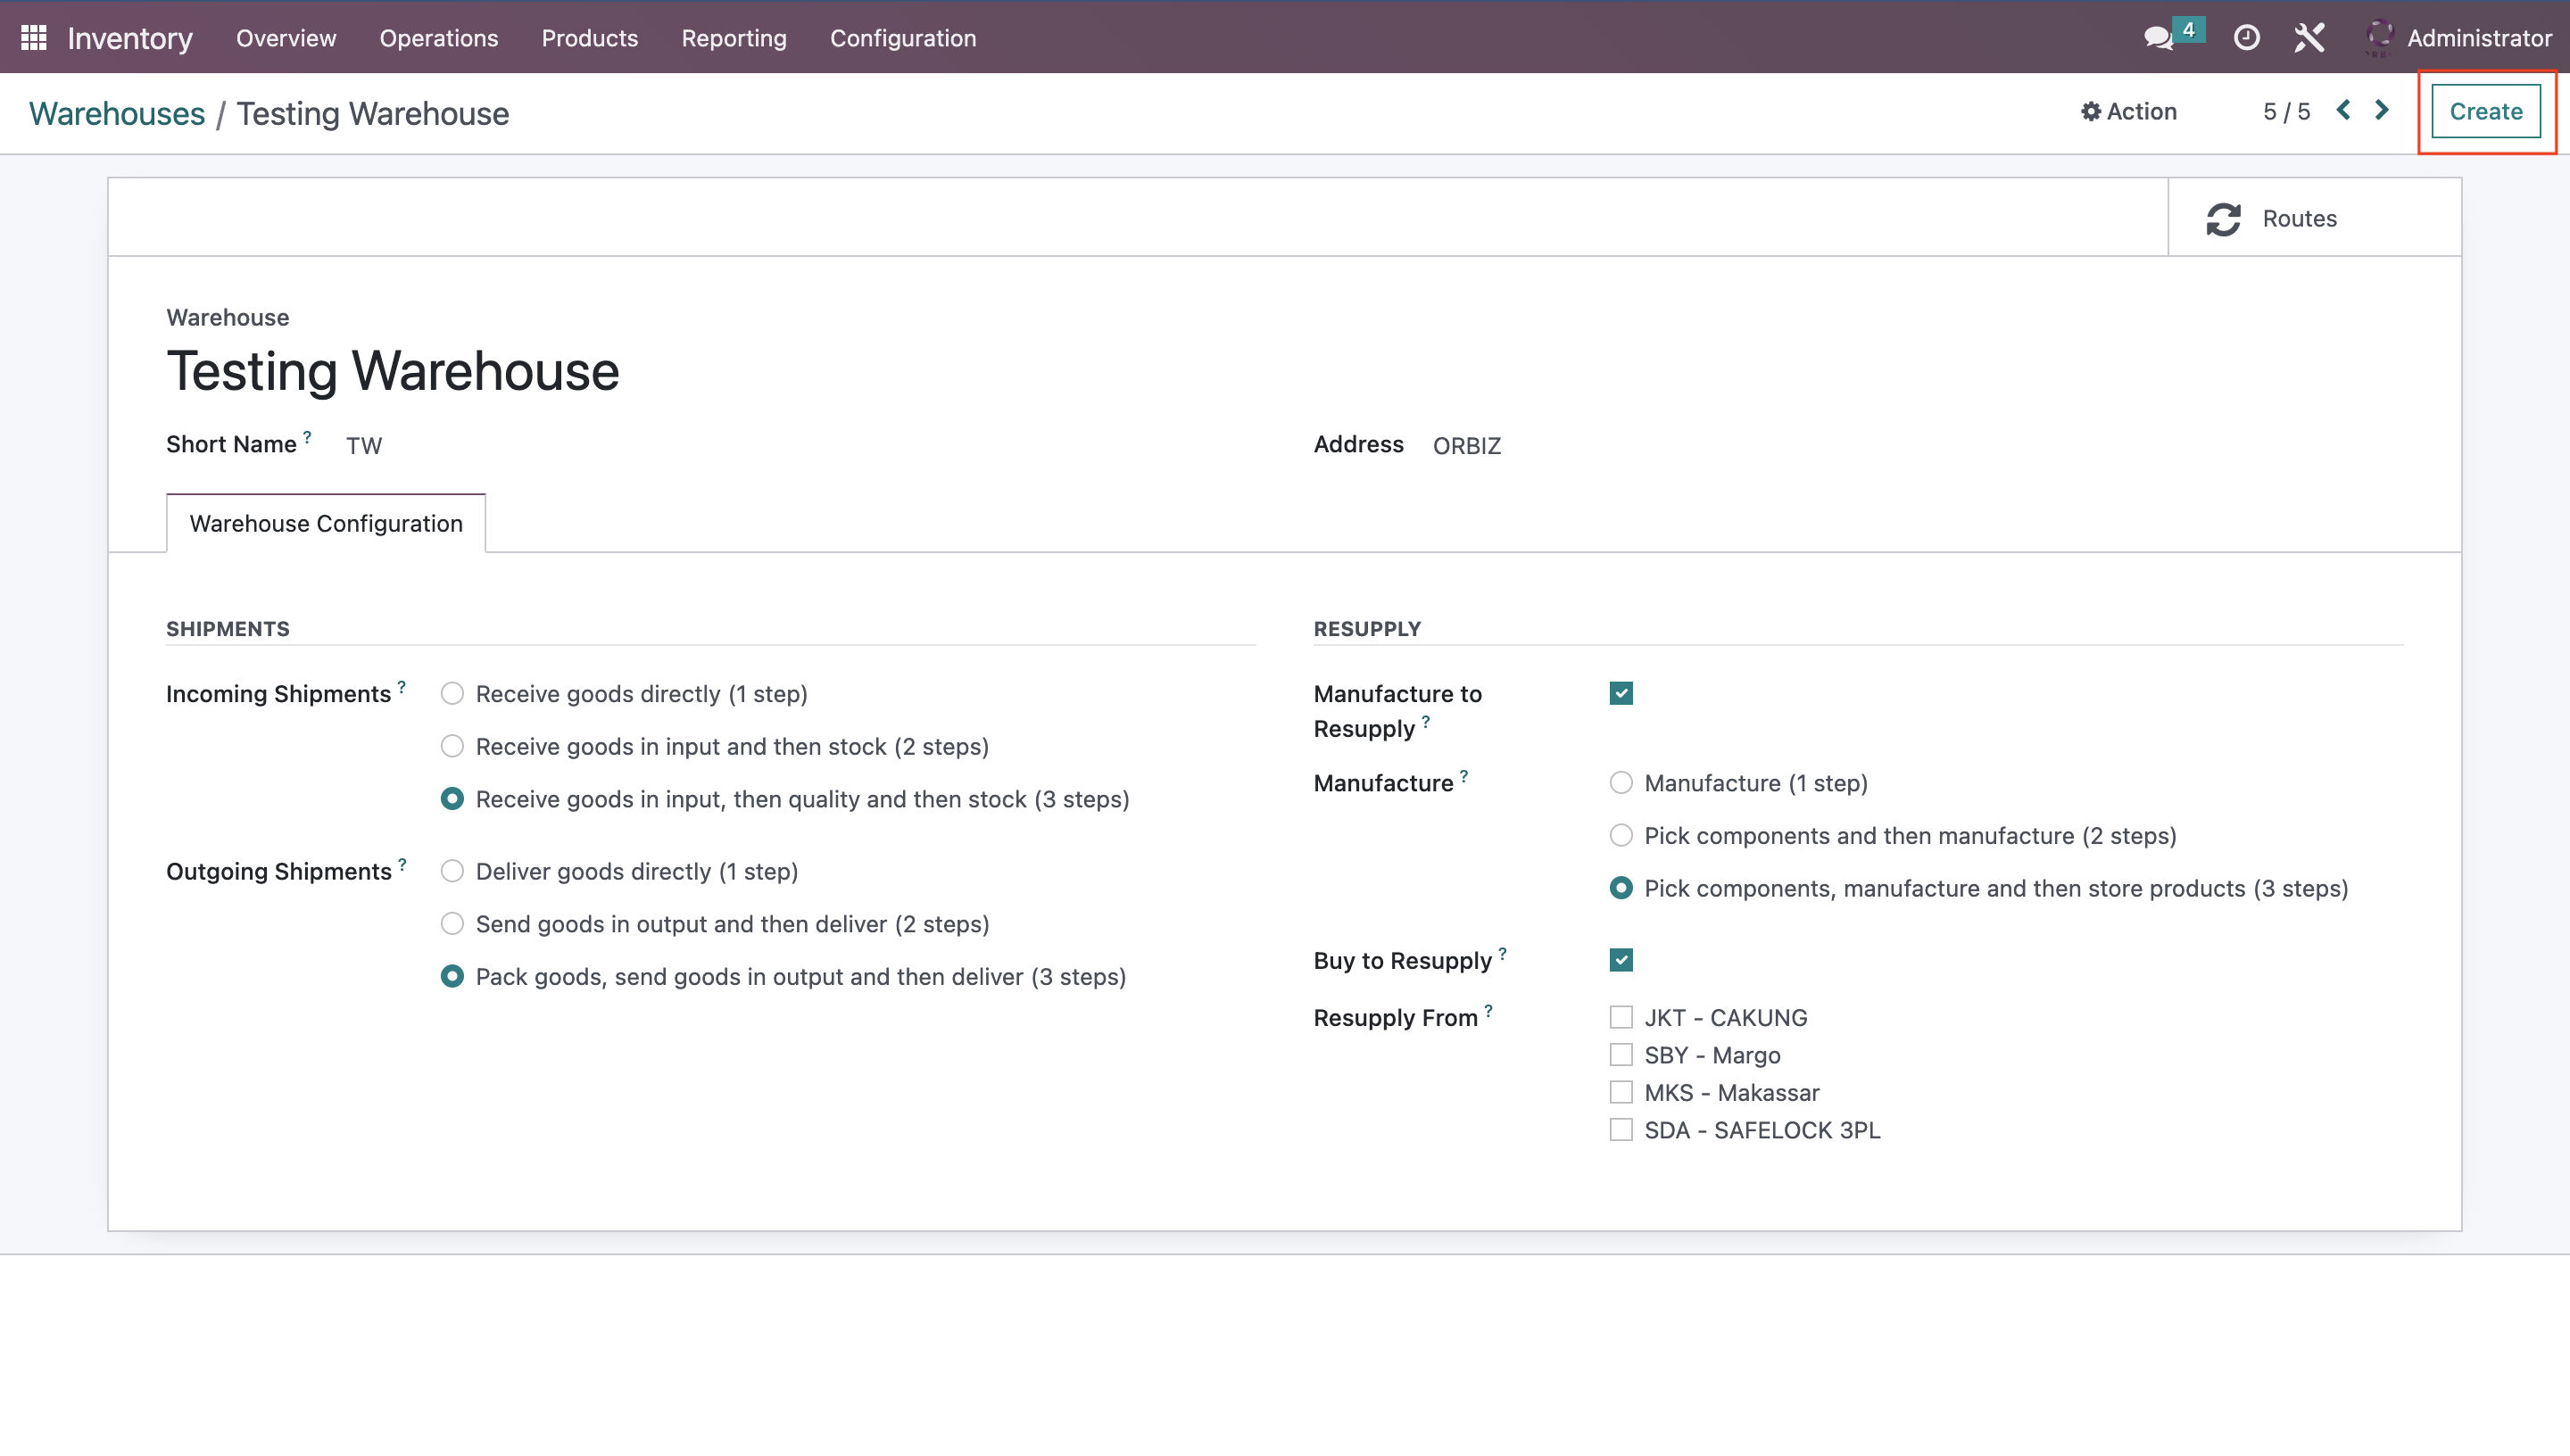Click the Warehouse Configuration tab

(x=327, y=523)
